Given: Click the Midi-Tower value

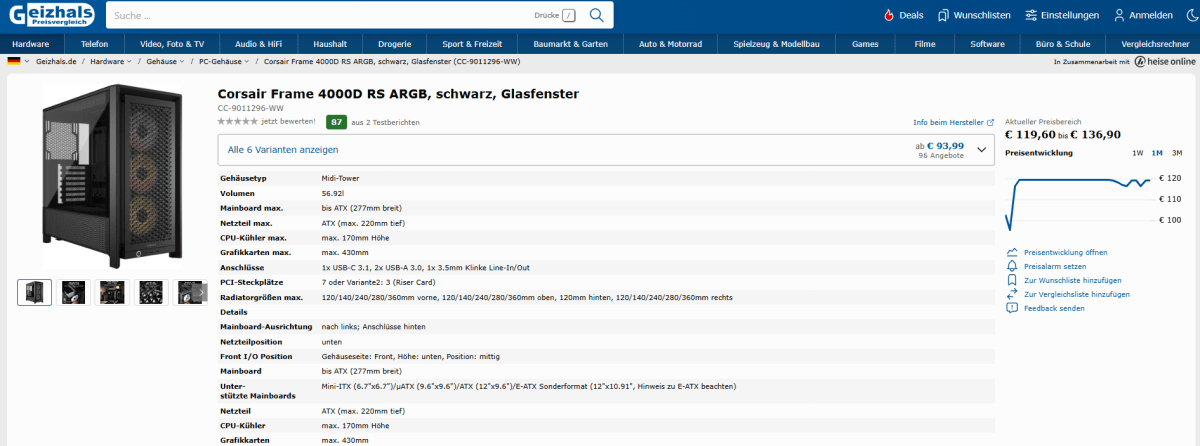Looking at the screenshot, I should pos(341,177).
